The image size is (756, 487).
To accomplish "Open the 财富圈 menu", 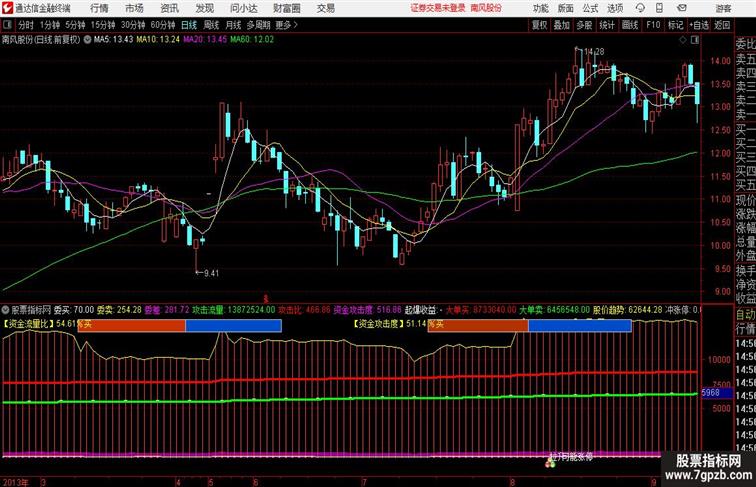I will point(286,8).
